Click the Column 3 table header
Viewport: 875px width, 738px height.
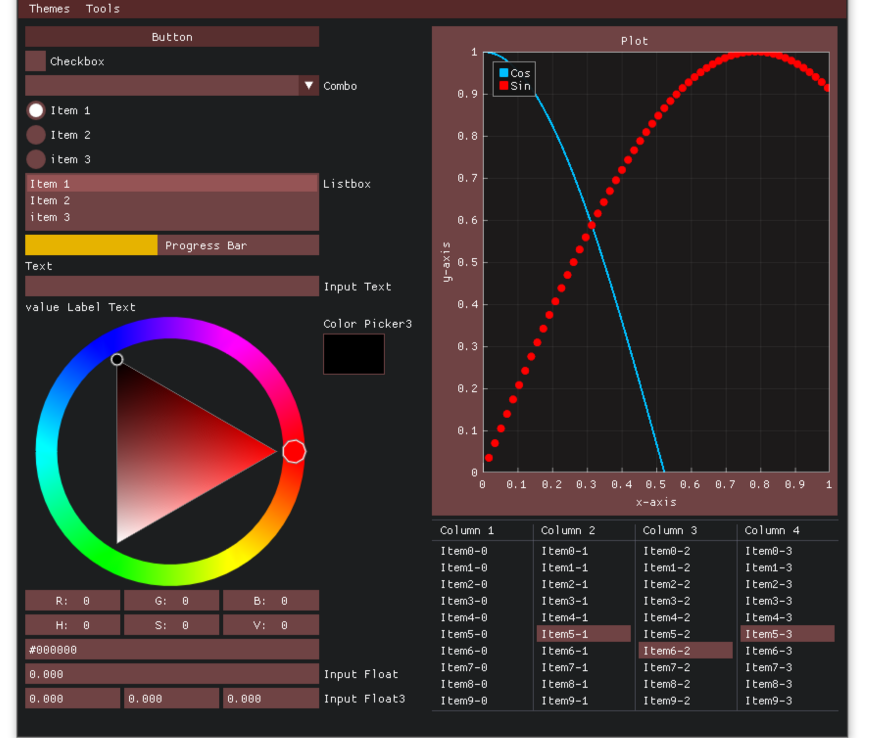[670, 530]
